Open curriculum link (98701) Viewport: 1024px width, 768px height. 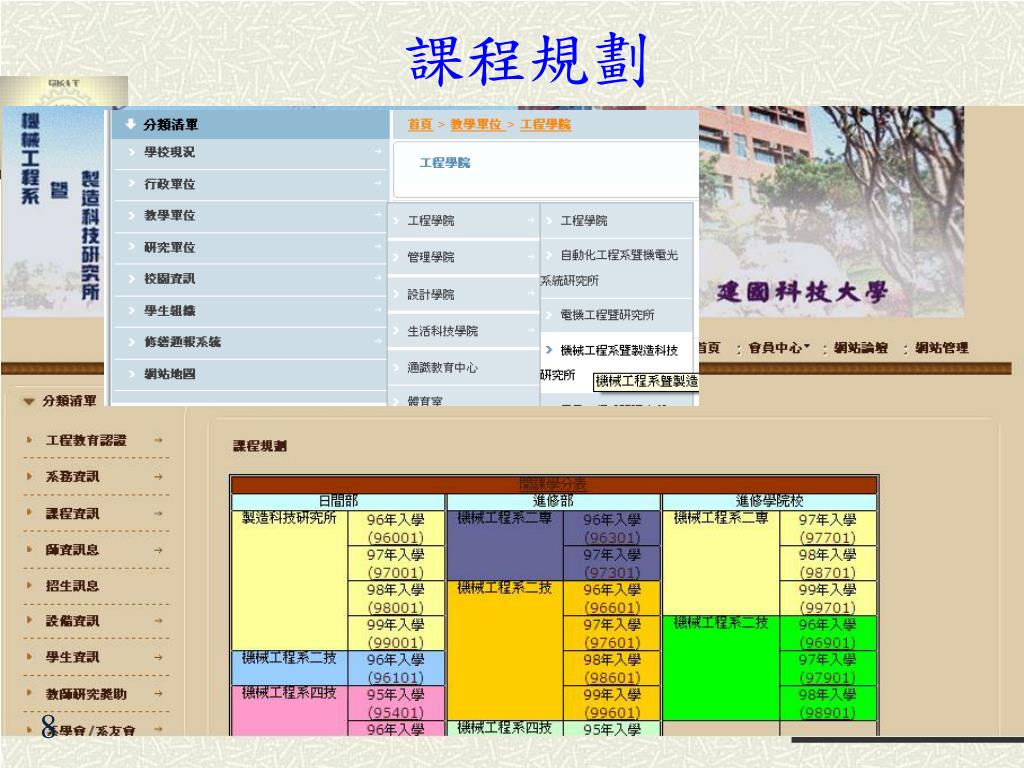(827, 573)
